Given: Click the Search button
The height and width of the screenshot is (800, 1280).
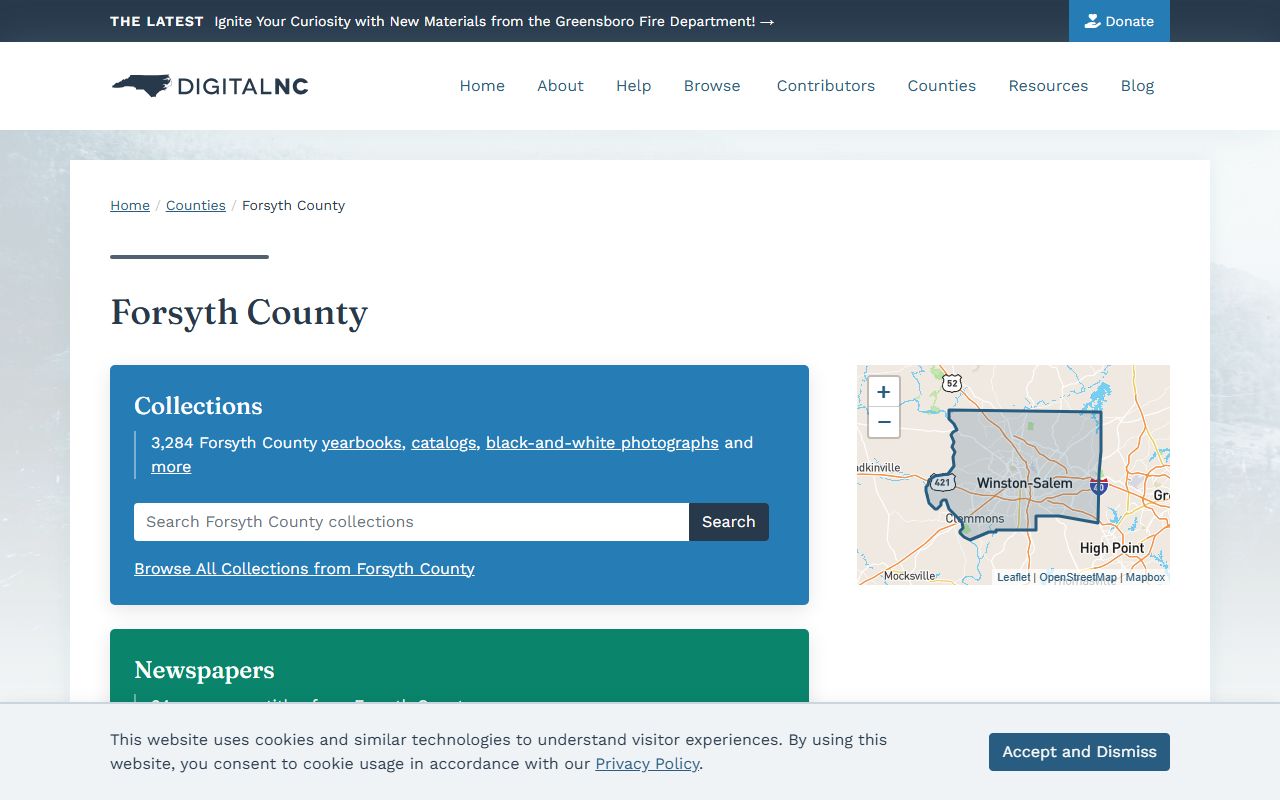Looking at the screenshot, I should (x=729, y=522).
